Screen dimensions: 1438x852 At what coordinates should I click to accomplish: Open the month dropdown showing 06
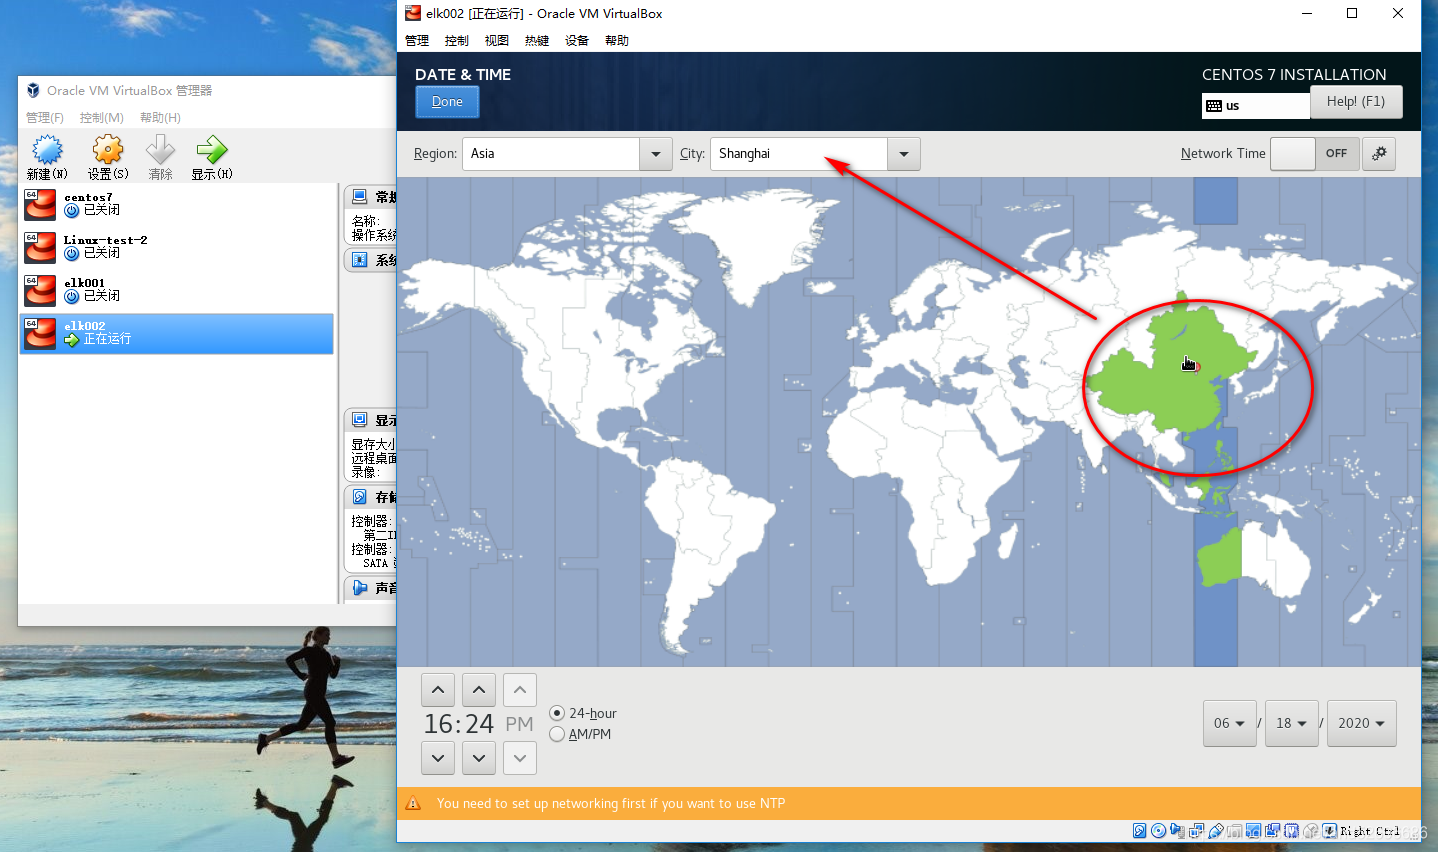pyautogui.click(x=1229, y=723)
